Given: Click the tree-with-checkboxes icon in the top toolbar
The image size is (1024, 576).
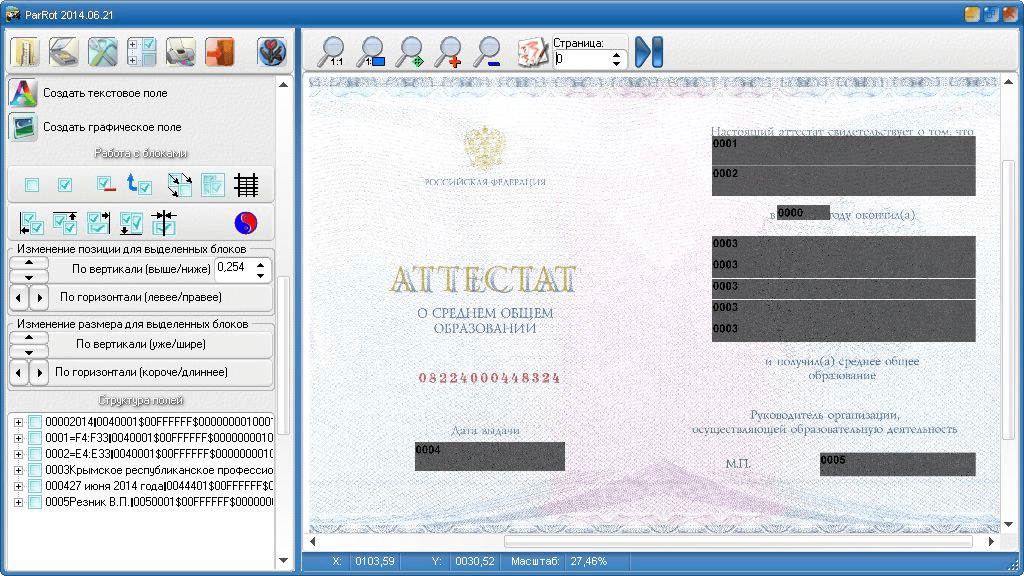Looking at the screenshot, I should (x=142, y=52).
